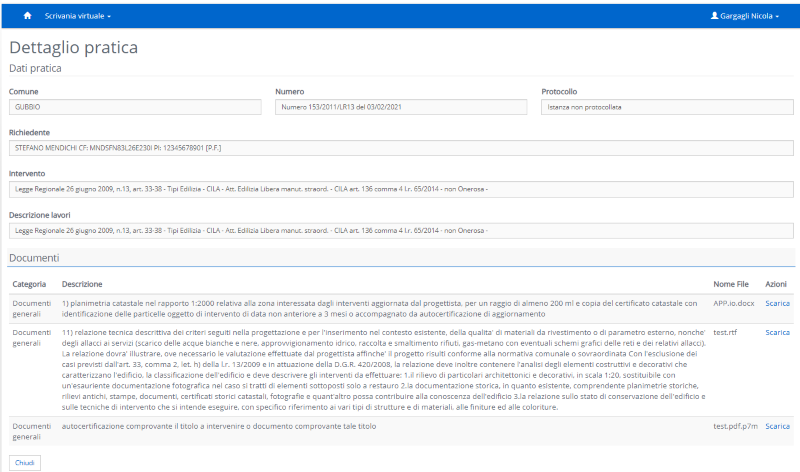Open the Scrivania virtuale dropdown menu
The width and height of the screenshot is (800, 472).
(x=77, y=17)
